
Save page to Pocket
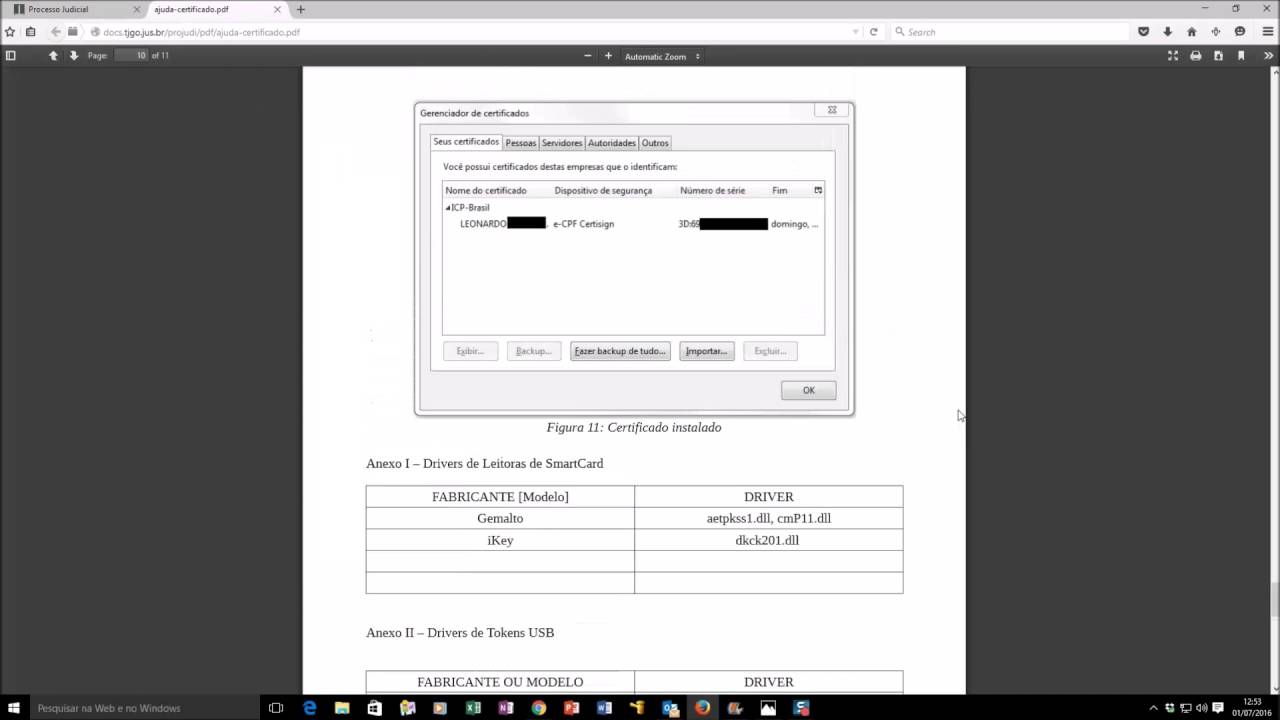tap(1144, 32)
